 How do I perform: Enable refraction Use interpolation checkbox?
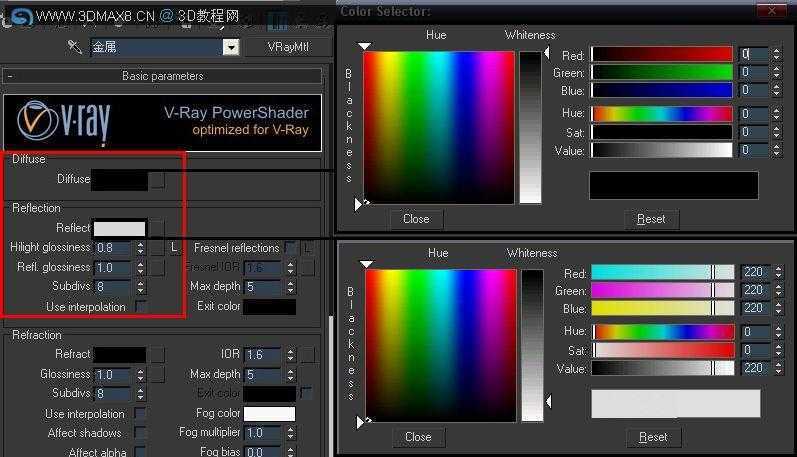(140, 413)
